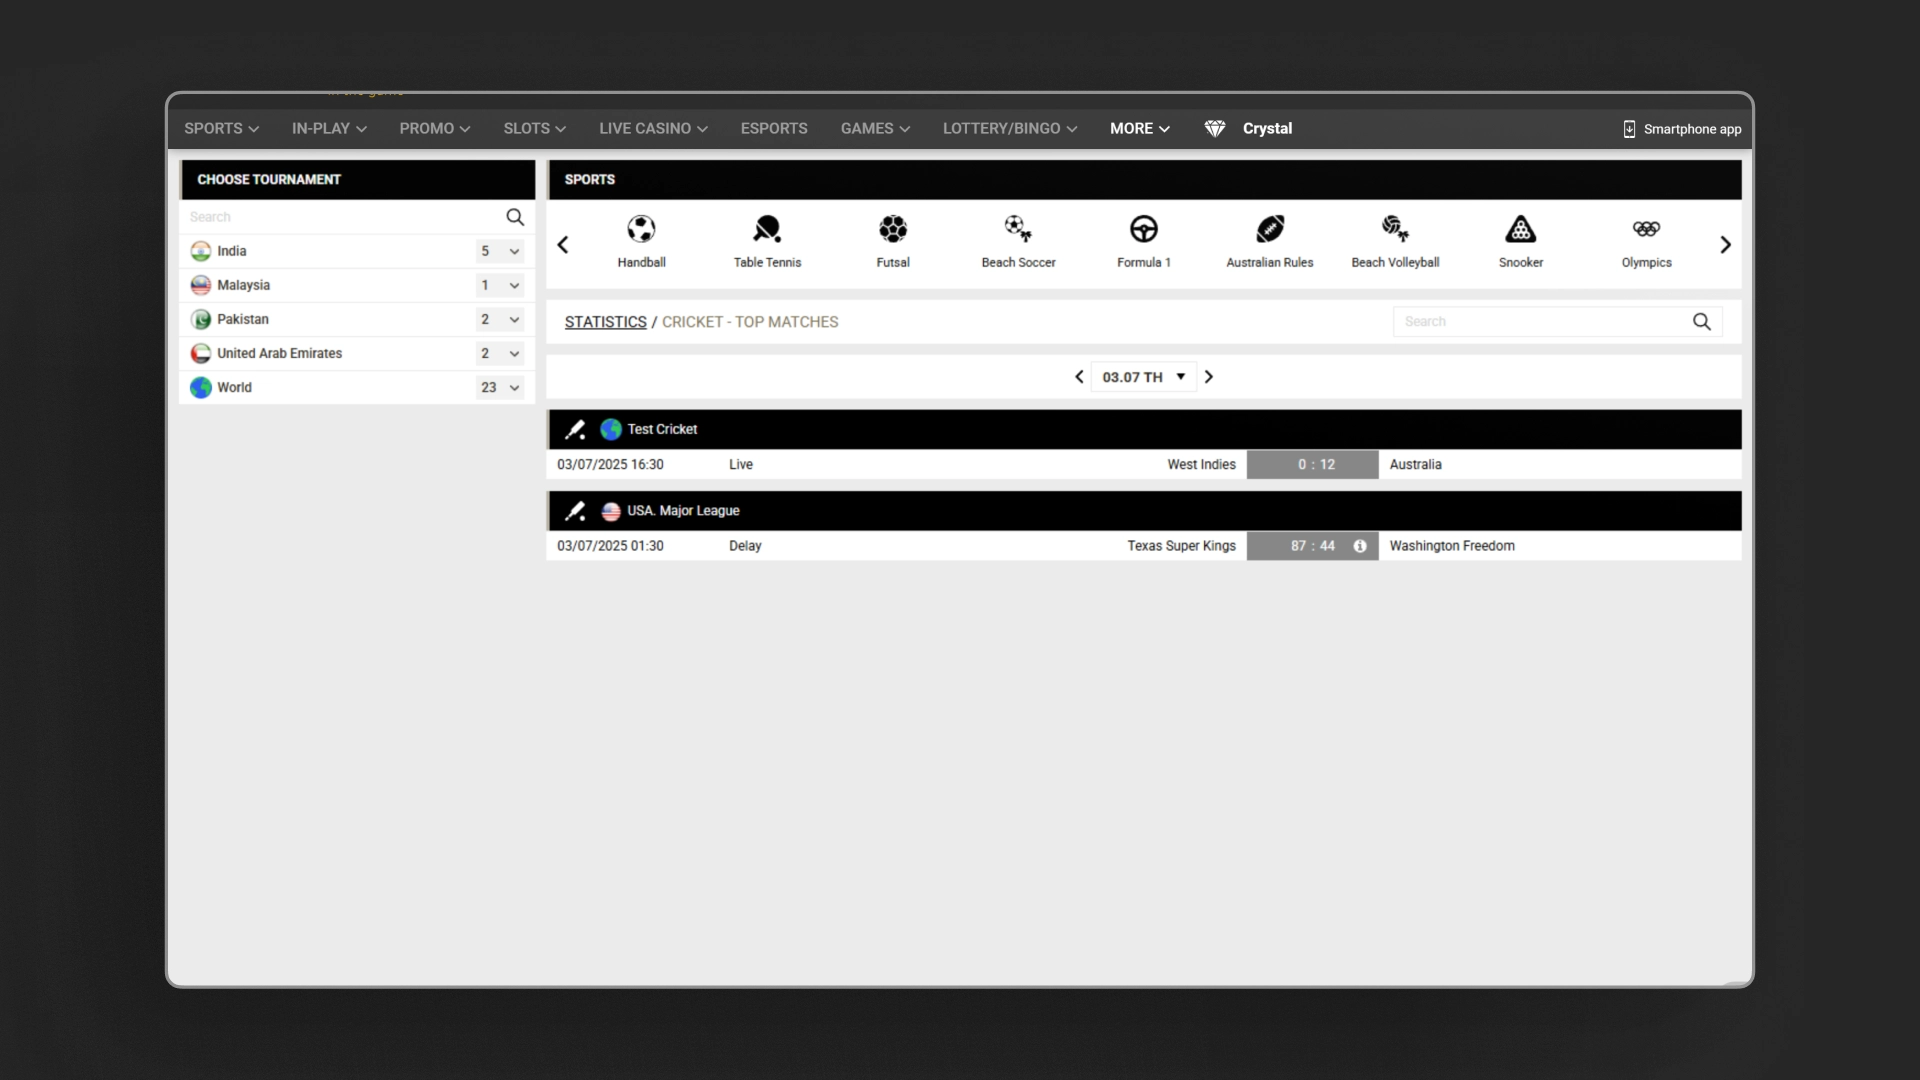Expand the World tournaments chevron
The image size is (1920, 1080).
[x=514, y=388]
